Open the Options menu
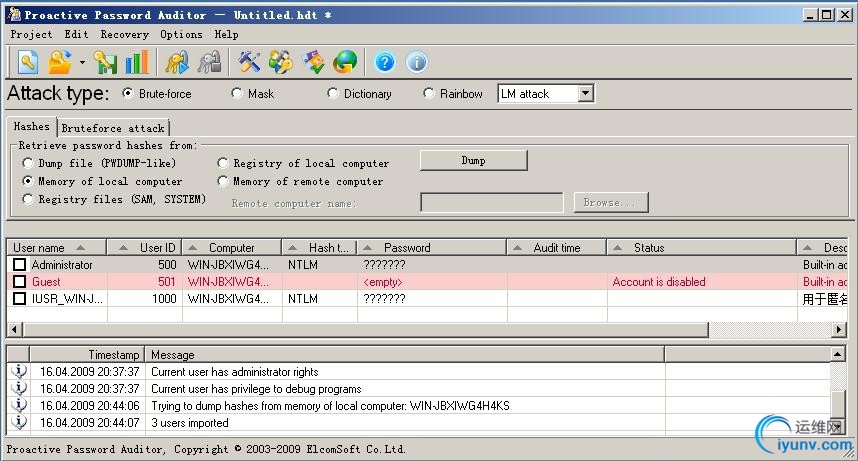The width and height of the screenshot is (858, 461). pos(181,34)
